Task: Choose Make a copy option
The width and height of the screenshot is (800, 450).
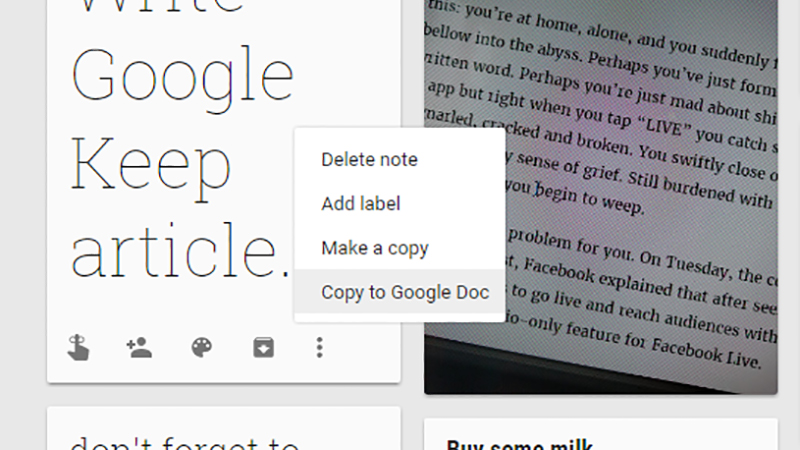Action: pyautogui.click(x=400, y=248)
